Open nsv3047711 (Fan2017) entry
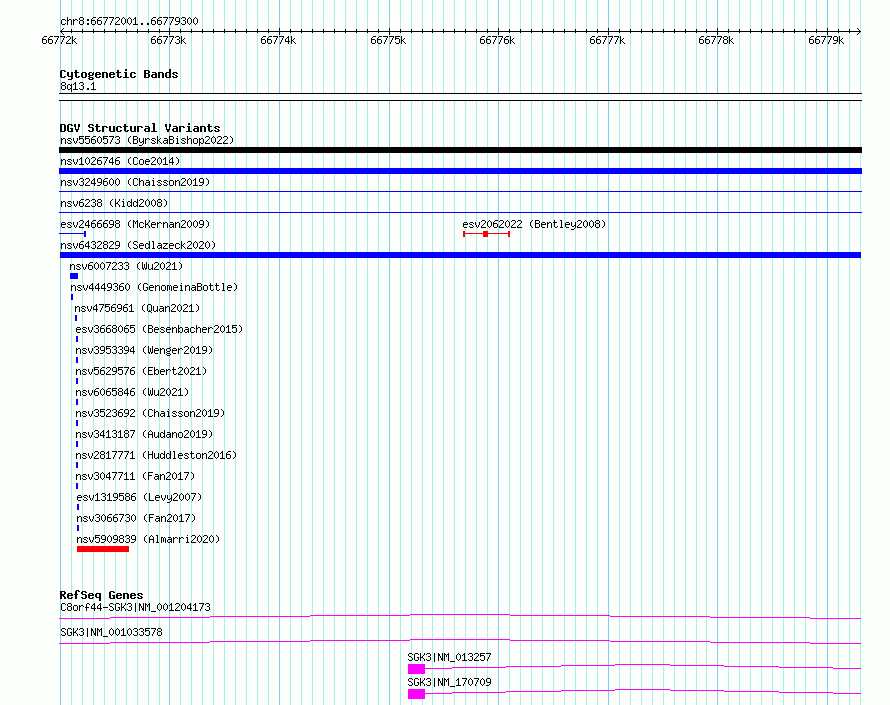The image size is (890, 705). [135, 476]
